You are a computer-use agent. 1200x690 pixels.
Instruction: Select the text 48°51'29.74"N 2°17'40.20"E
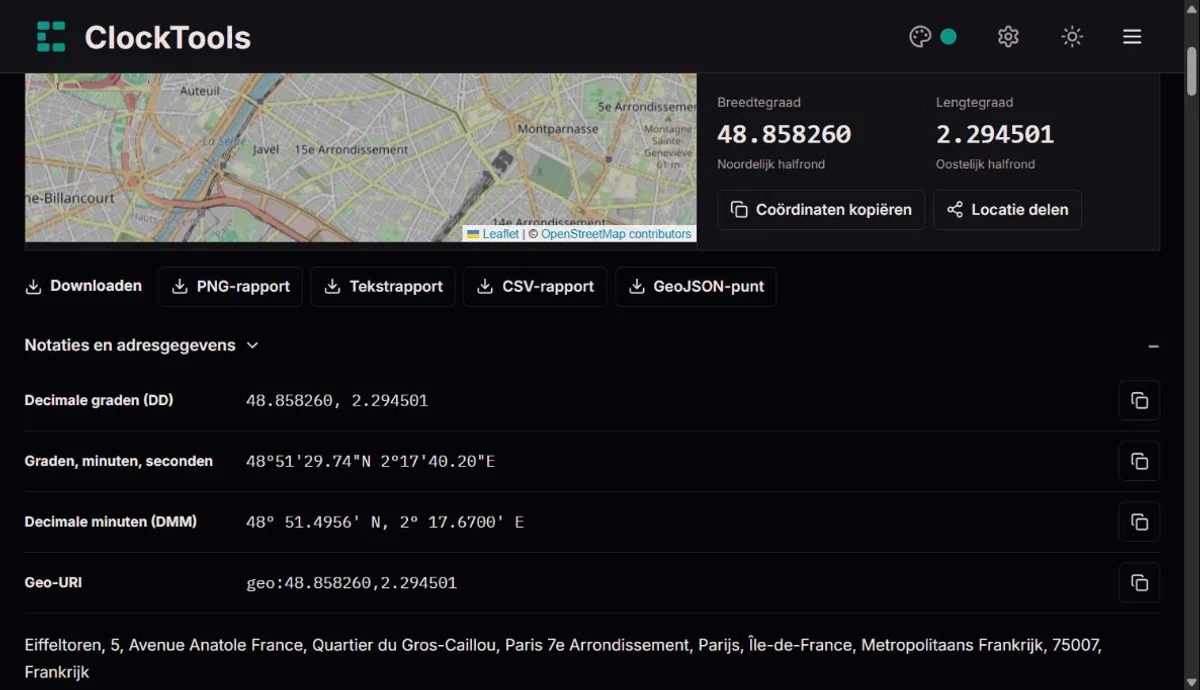pos(371,462)
